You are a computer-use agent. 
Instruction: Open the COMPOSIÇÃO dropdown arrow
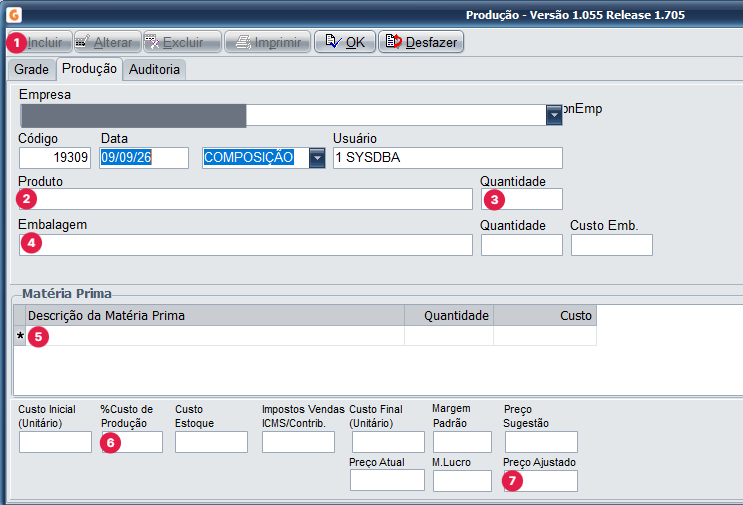[317, 157]
